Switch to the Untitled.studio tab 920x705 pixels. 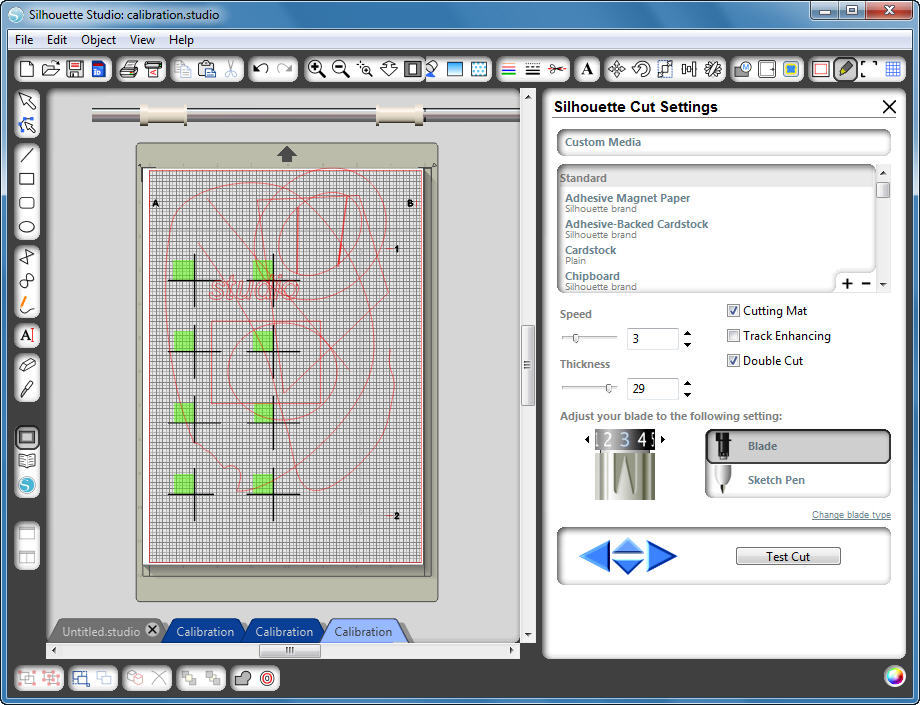tap(100, 630)
